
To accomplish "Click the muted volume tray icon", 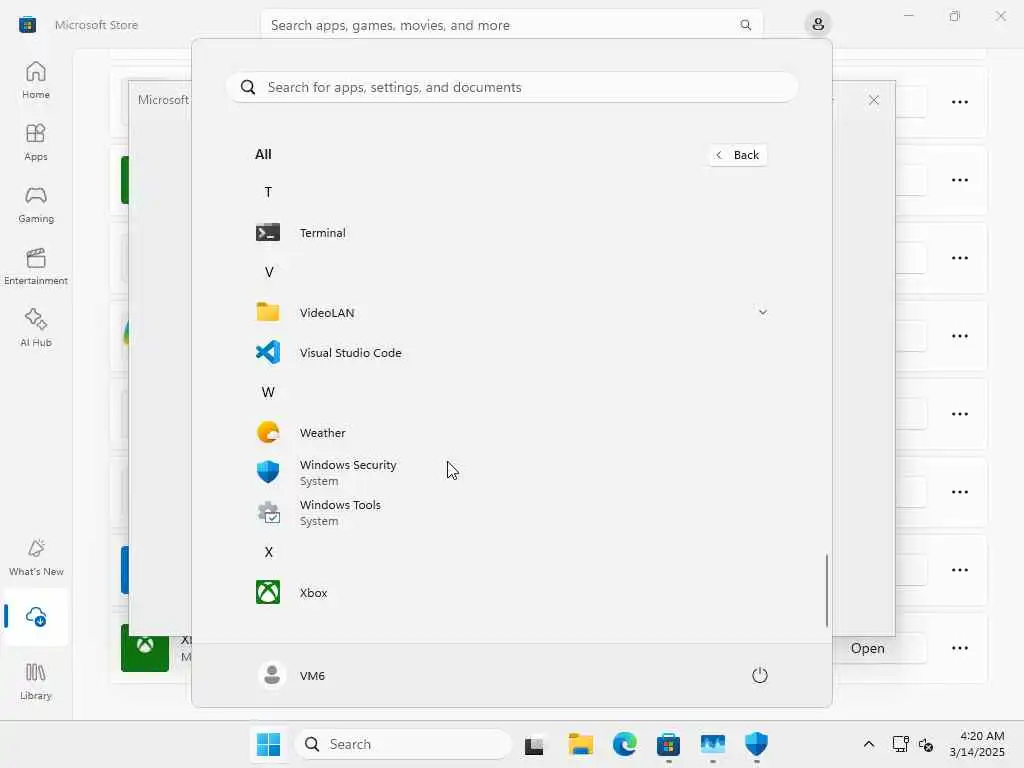I will coord(926,744).
